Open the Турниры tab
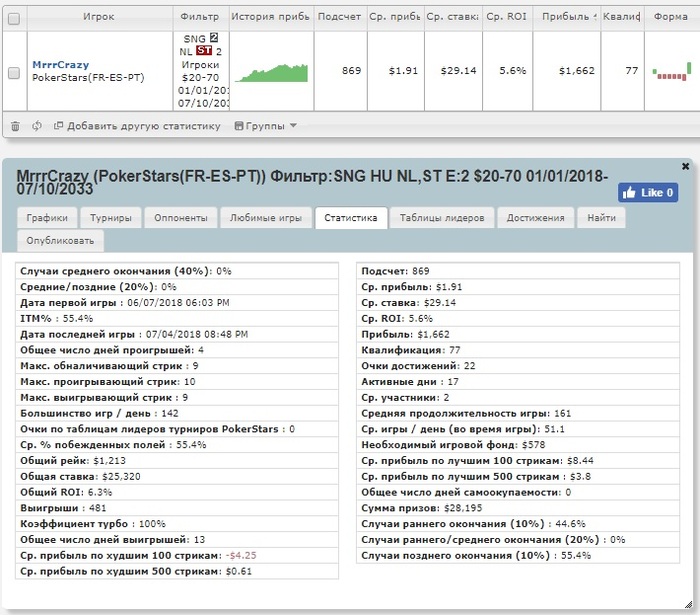Image resolution: width=700 pixels, height=615 pixels. pyautogui.click(x=111, y=218)
